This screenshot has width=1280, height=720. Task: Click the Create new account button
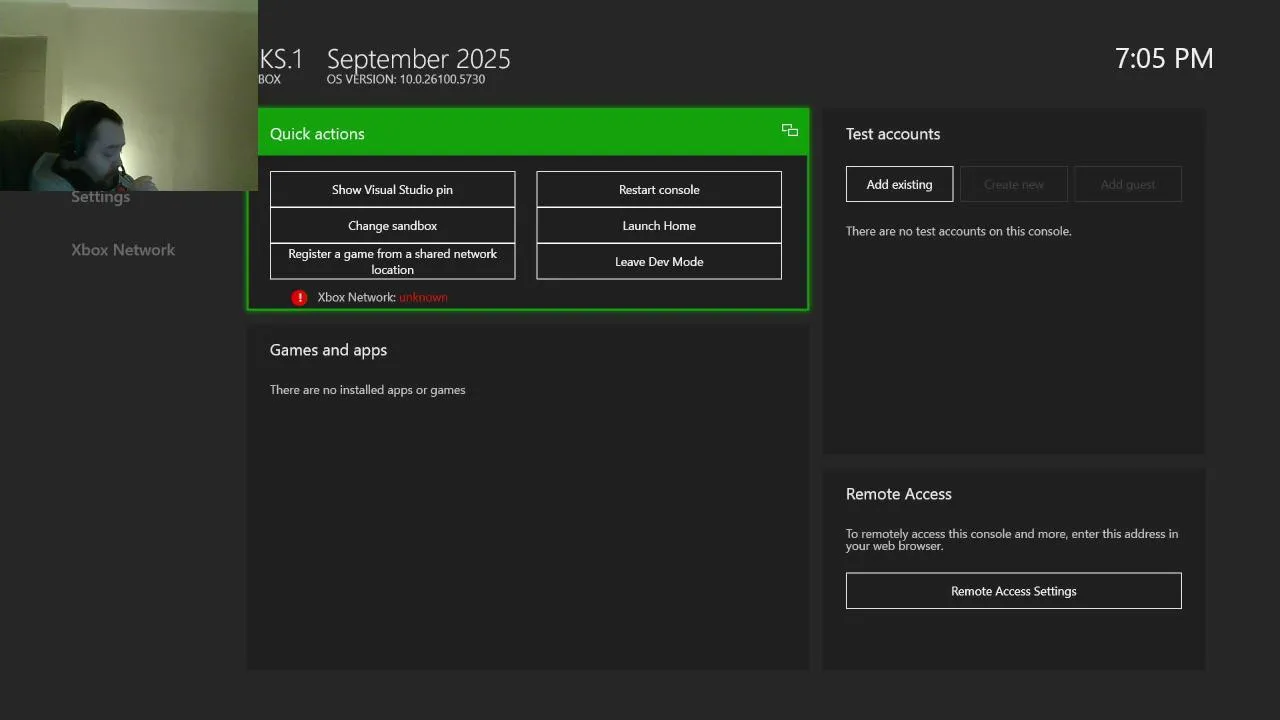1013,184
